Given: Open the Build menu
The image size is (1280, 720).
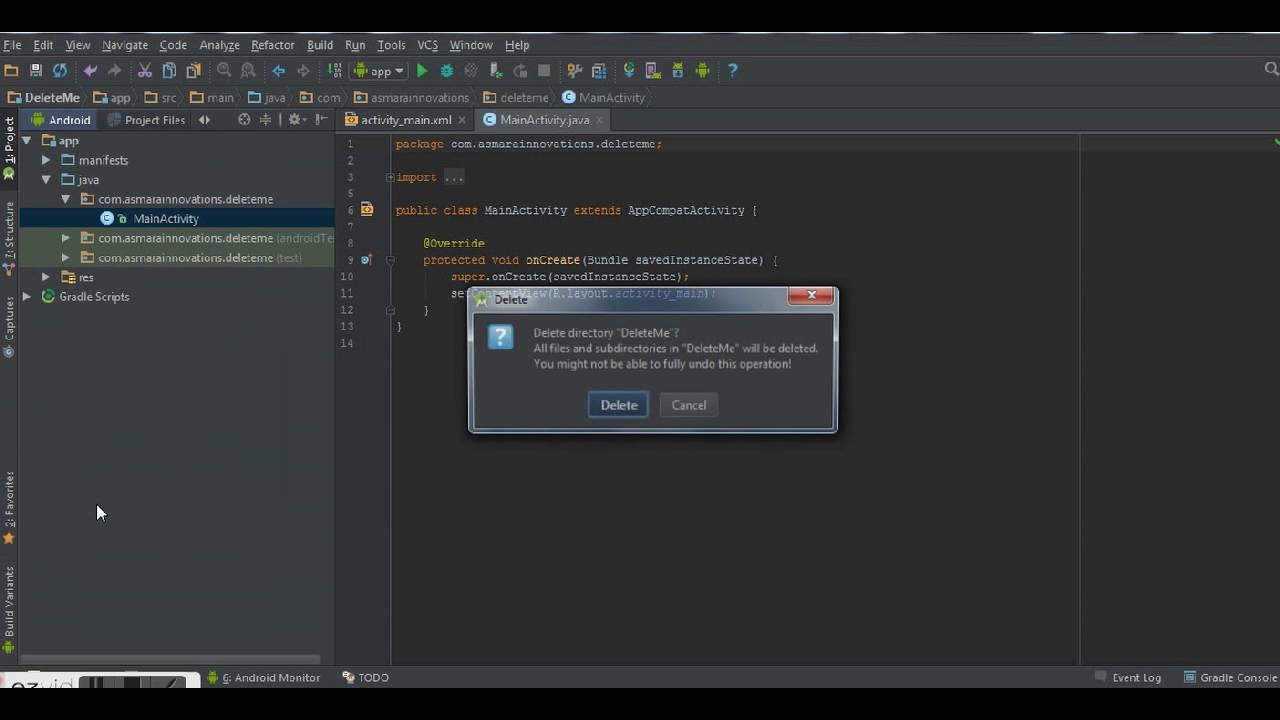Looking at the screenshot, I should point(320,45).
